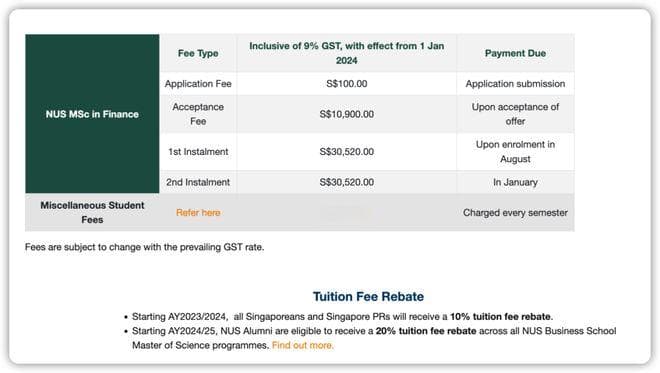Click the 'Application submission' cell
660x373 pixels.
pos(515,84)
